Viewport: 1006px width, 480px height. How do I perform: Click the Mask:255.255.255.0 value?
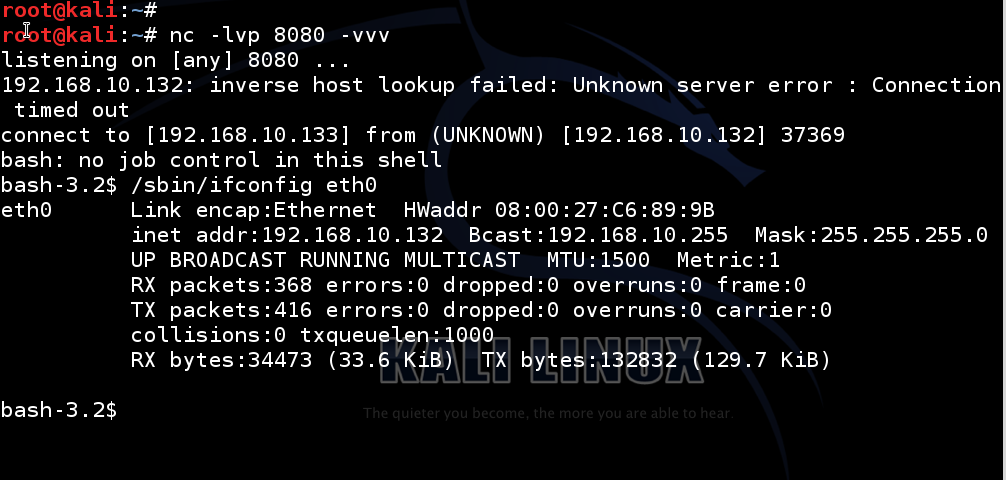(x=871, y=235)
